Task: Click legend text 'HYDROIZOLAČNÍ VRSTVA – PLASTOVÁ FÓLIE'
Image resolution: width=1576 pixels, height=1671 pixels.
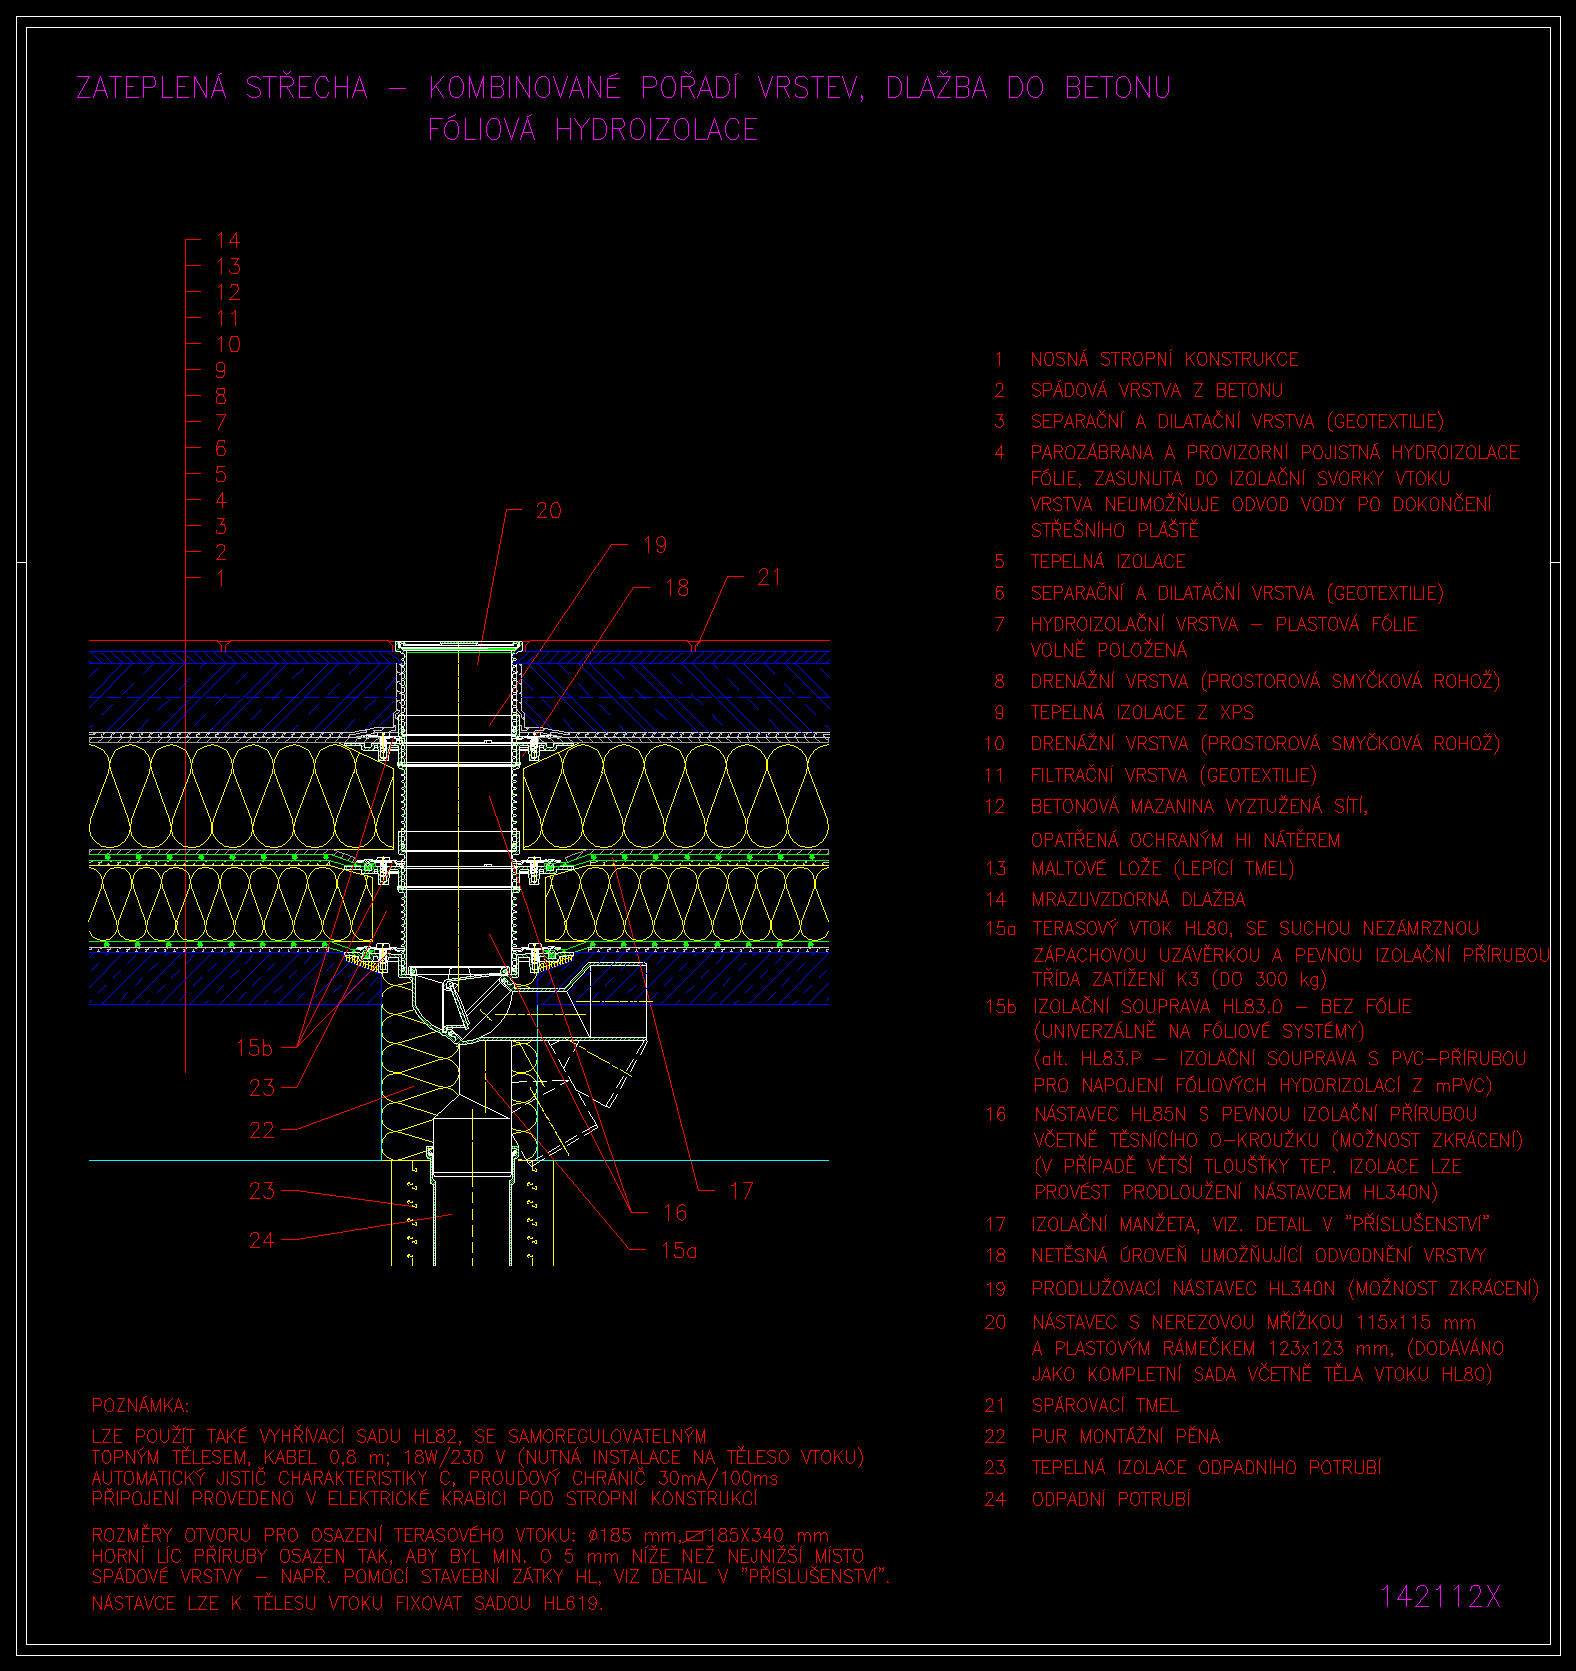Action: [1224, 625]
